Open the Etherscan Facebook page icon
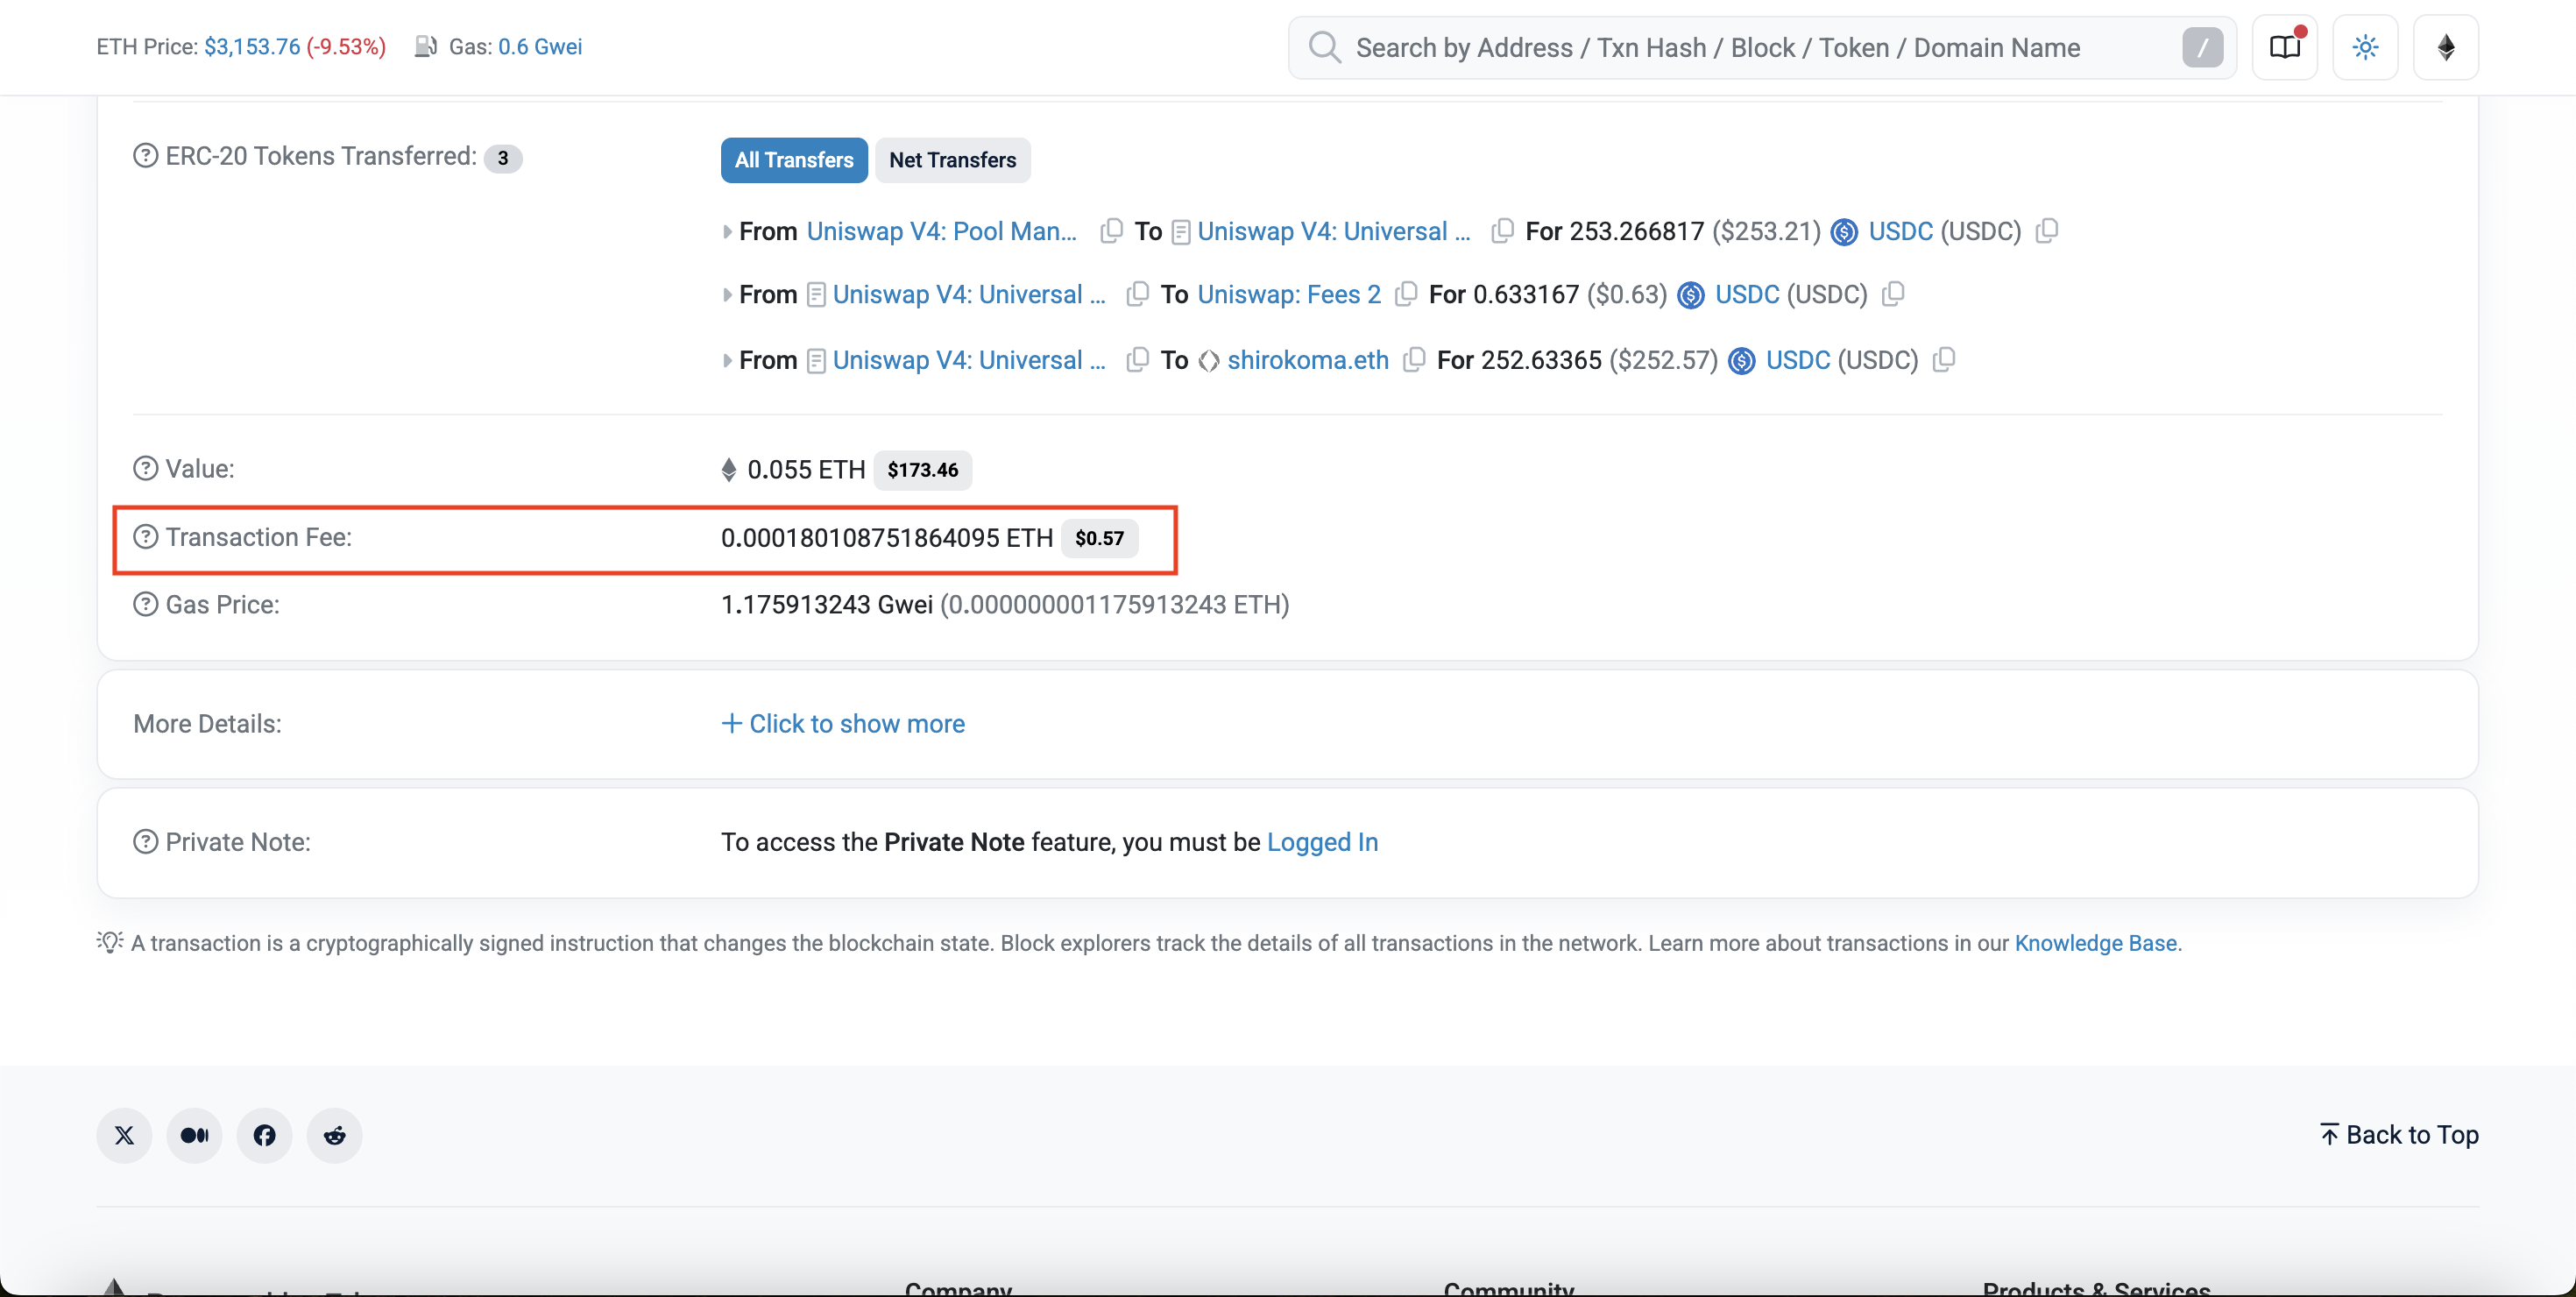2576x1297 pixels. pyautogui.click(x=264, y=1135)
